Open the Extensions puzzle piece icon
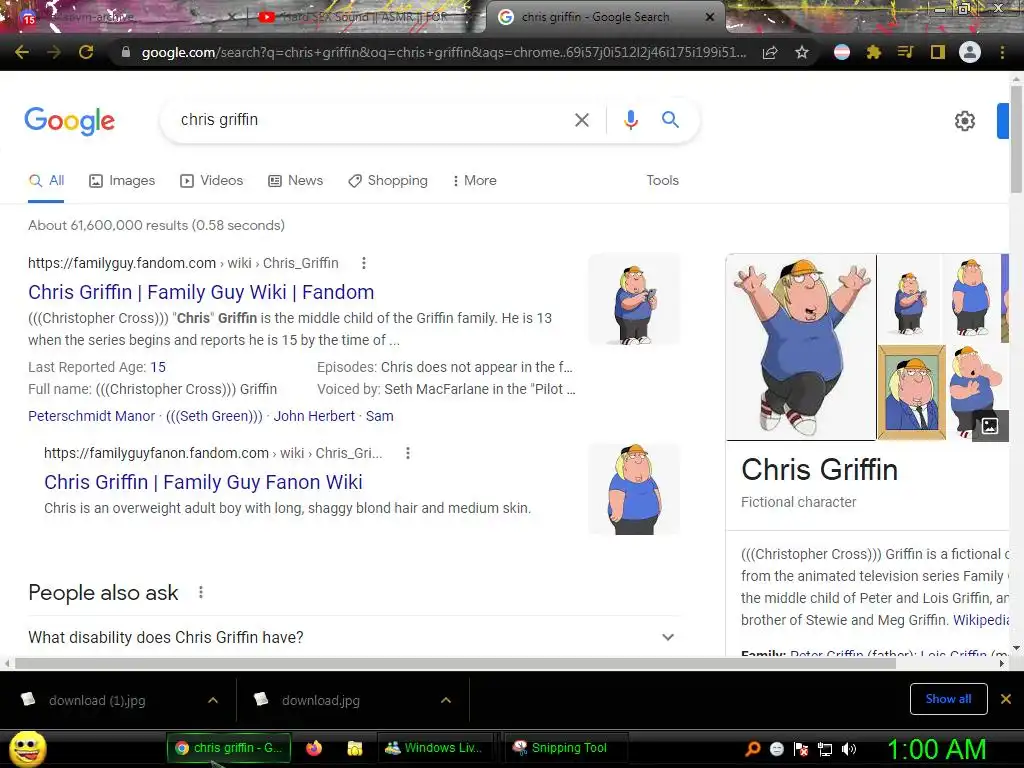This screenshot has height=768, width=1024. 874,52
